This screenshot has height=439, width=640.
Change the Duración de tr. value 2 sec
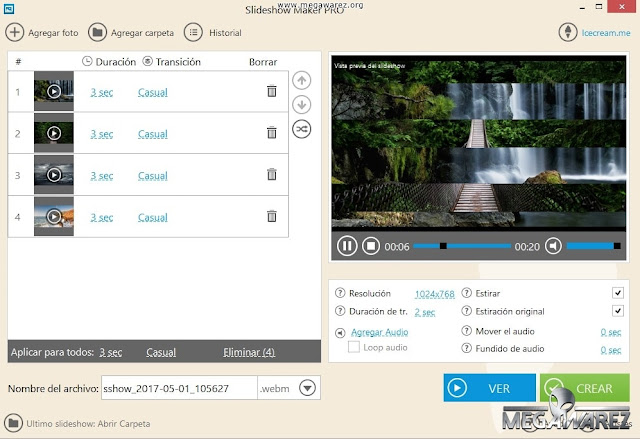point(424,312)
